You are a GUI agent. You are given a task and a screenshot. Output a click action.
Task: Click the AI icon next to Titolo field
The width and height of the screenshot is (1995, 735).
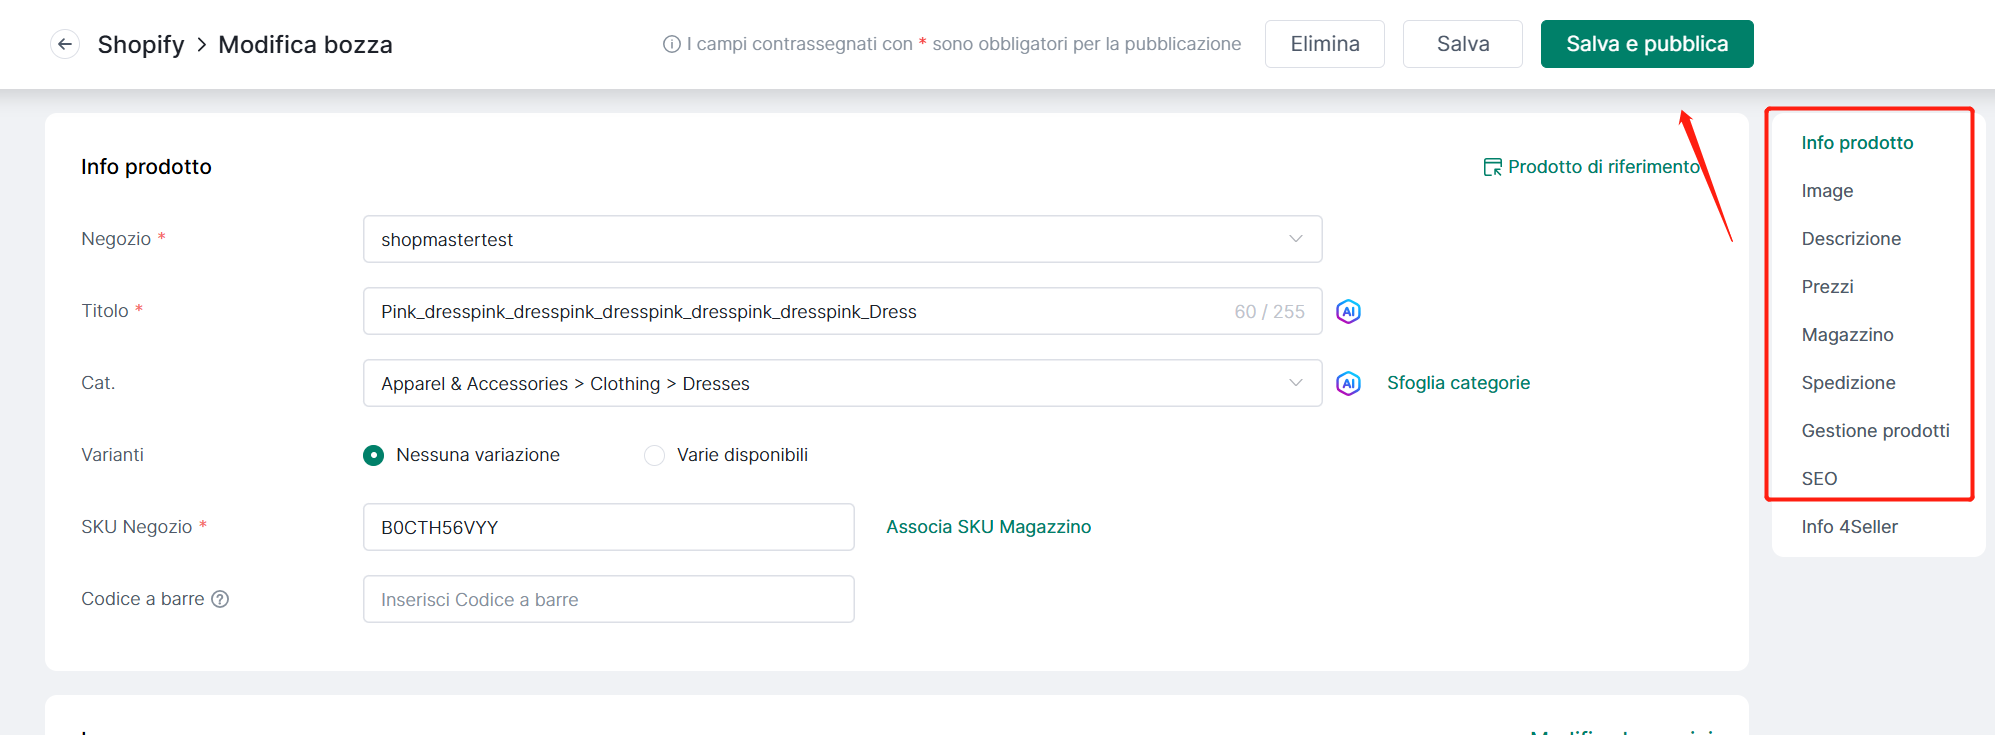[1348, 312]
